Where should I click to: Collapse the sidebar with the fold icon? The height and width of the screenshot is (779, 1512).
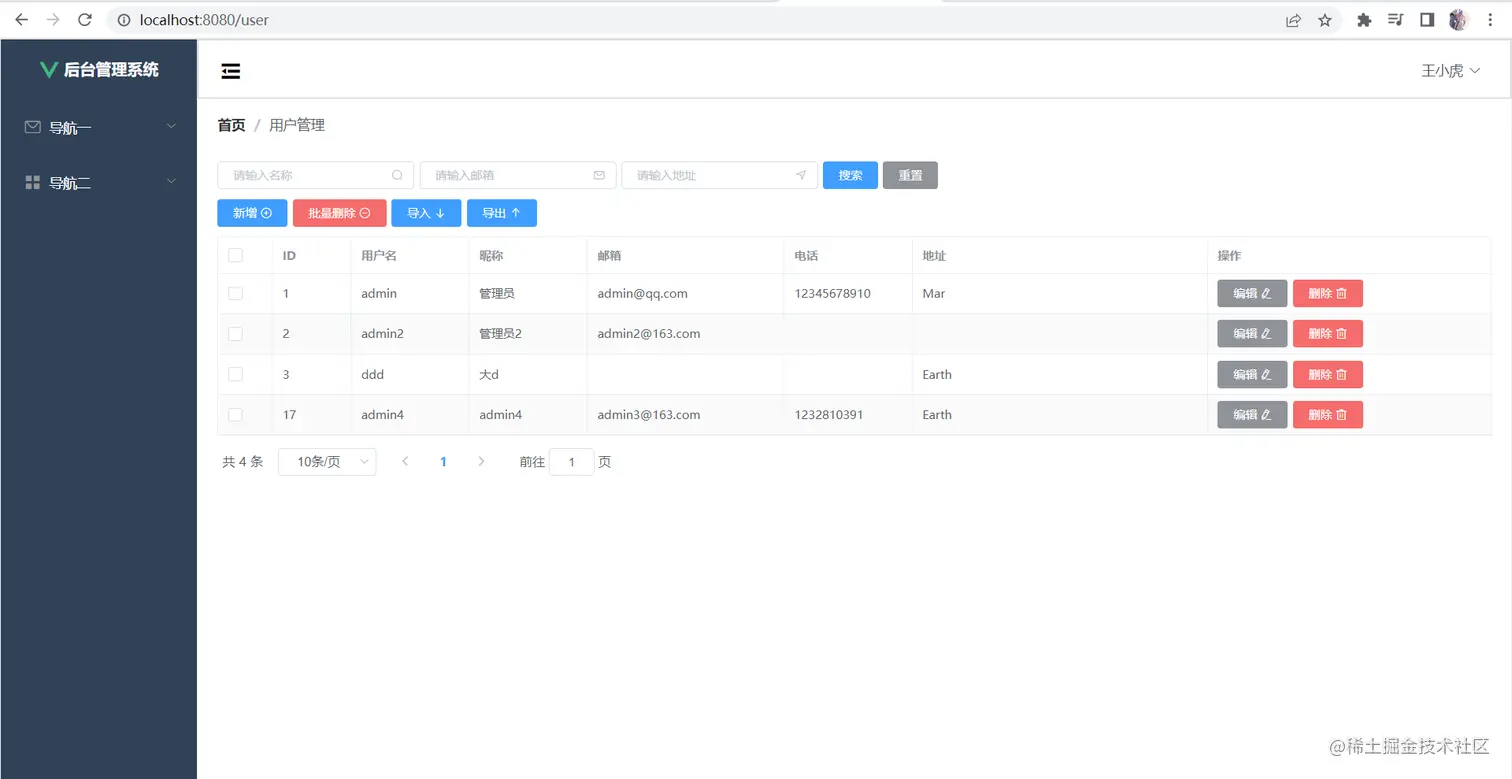(x=231, y=70)
